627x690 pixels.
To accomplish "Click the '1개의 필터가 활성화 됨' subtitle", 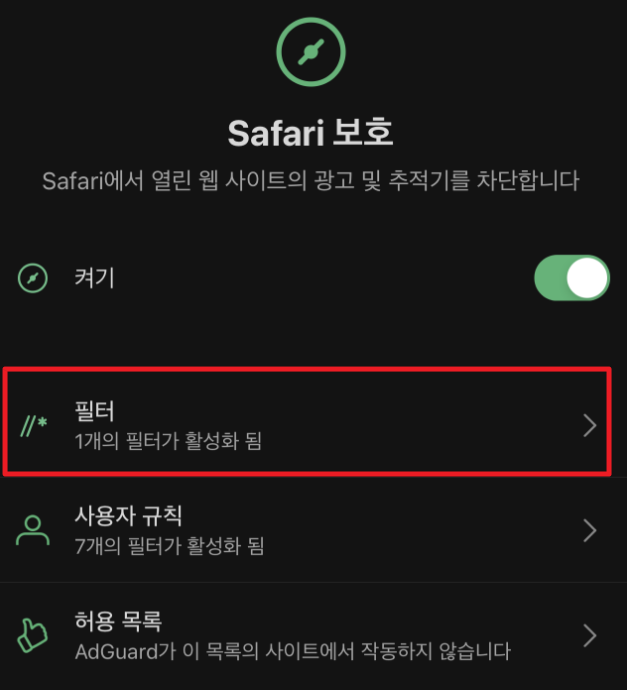I will click(x=168, y=441).
